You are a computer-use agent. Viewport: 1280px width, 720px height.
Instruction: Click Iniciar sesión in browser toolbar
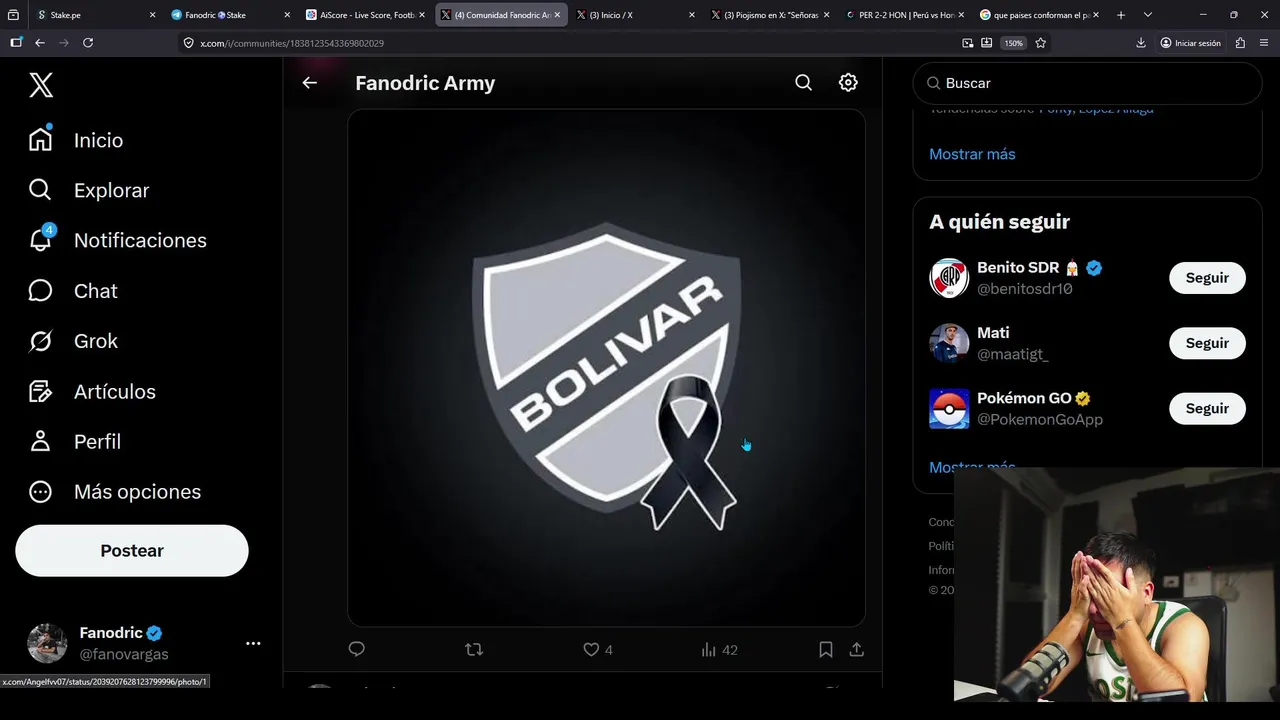point(1191,43)
